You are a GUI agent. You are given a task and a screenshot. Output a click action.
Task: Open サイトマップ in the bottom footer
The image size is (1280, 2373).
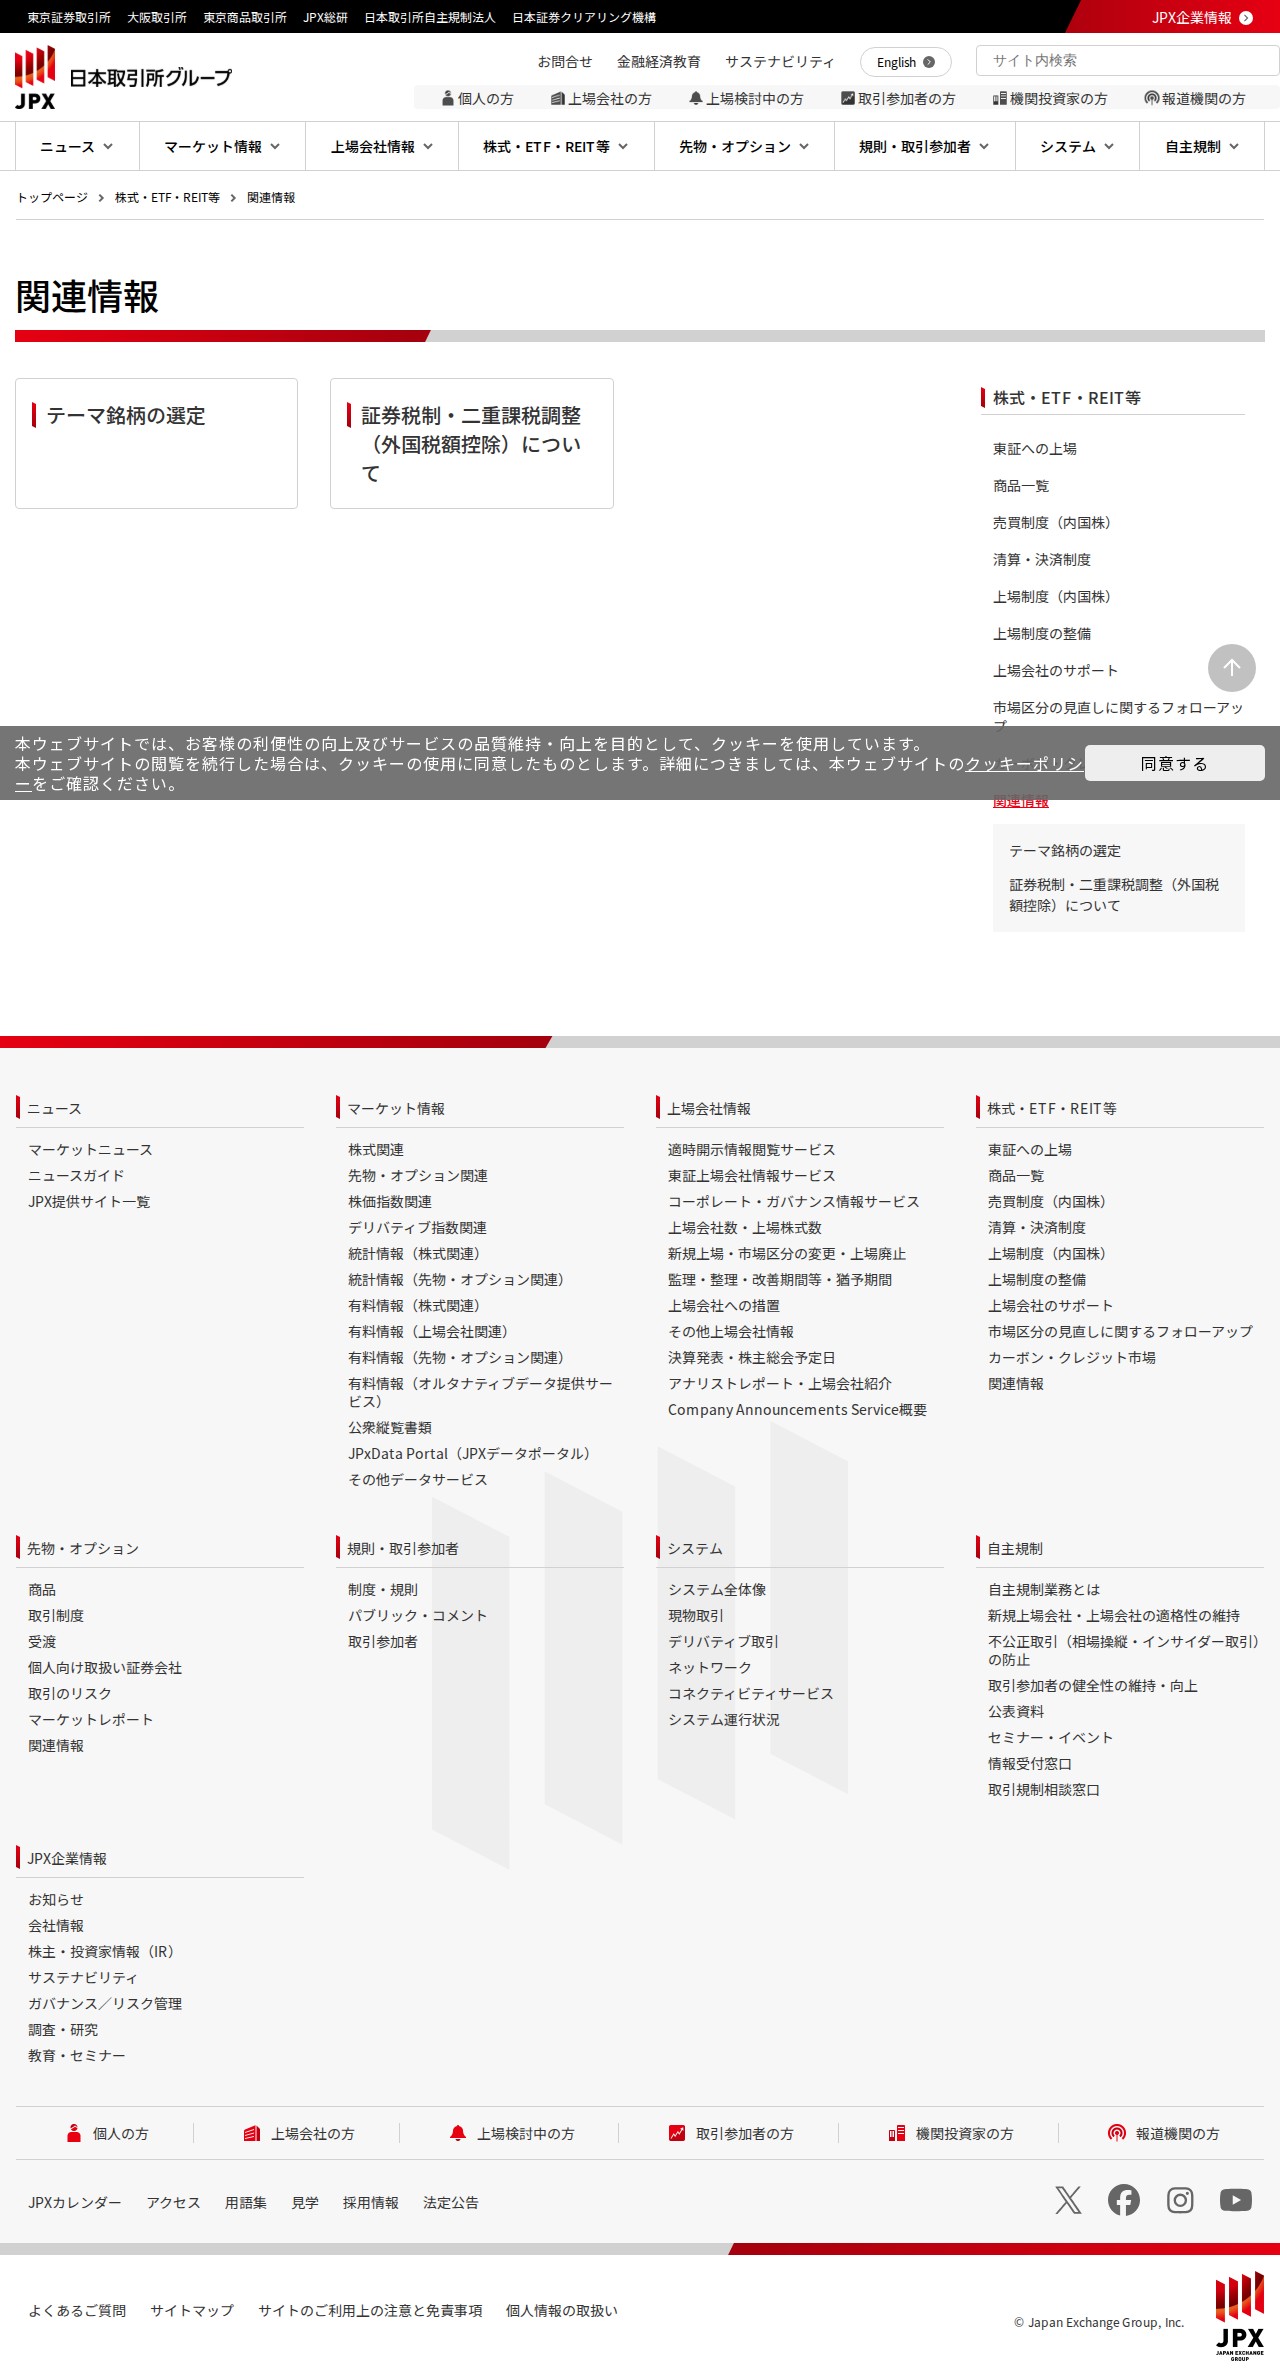pos(192,2311)
